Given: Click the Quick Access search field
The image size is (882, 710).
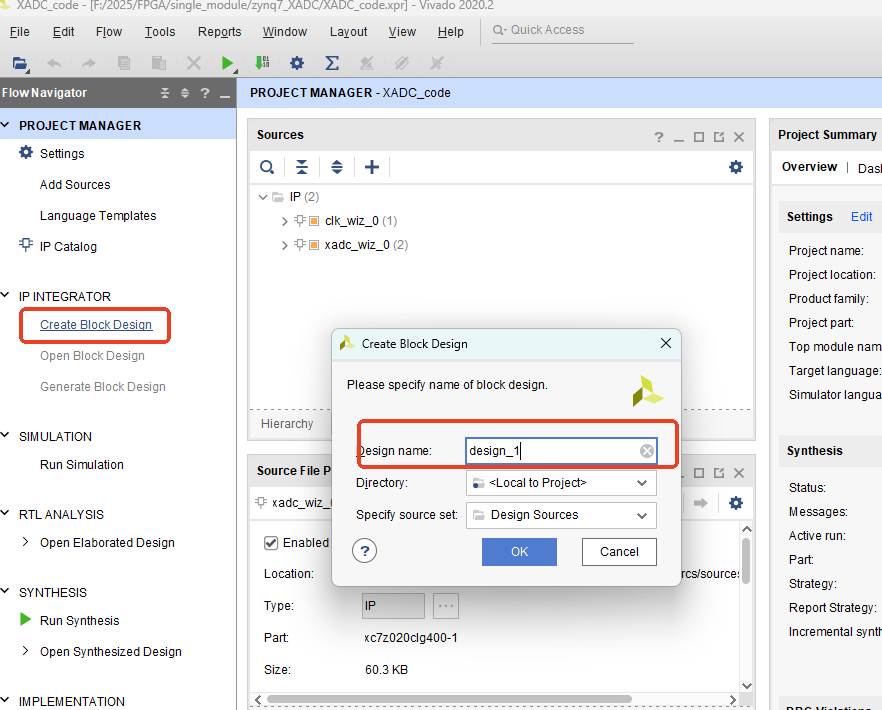Looking at the screenshot, I should point(564,30).
